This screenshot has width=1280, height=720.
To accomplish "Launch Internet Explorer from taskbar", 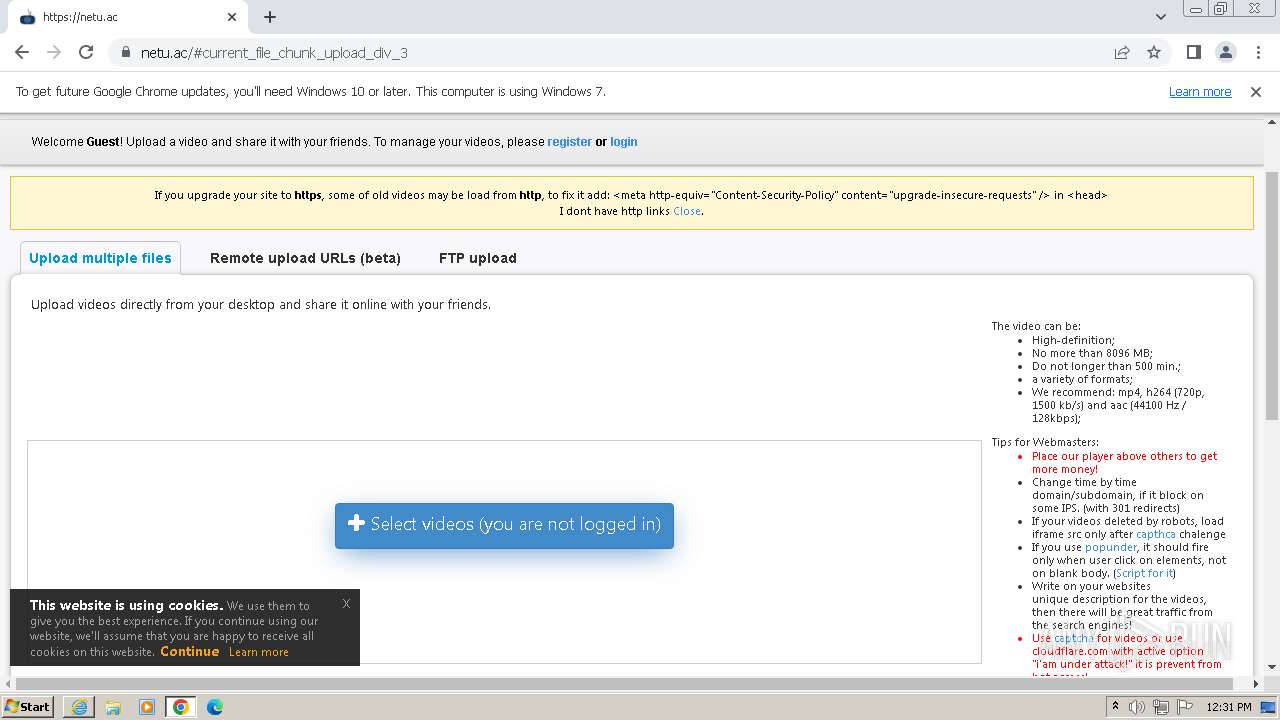I will click(x=79, y=707).
